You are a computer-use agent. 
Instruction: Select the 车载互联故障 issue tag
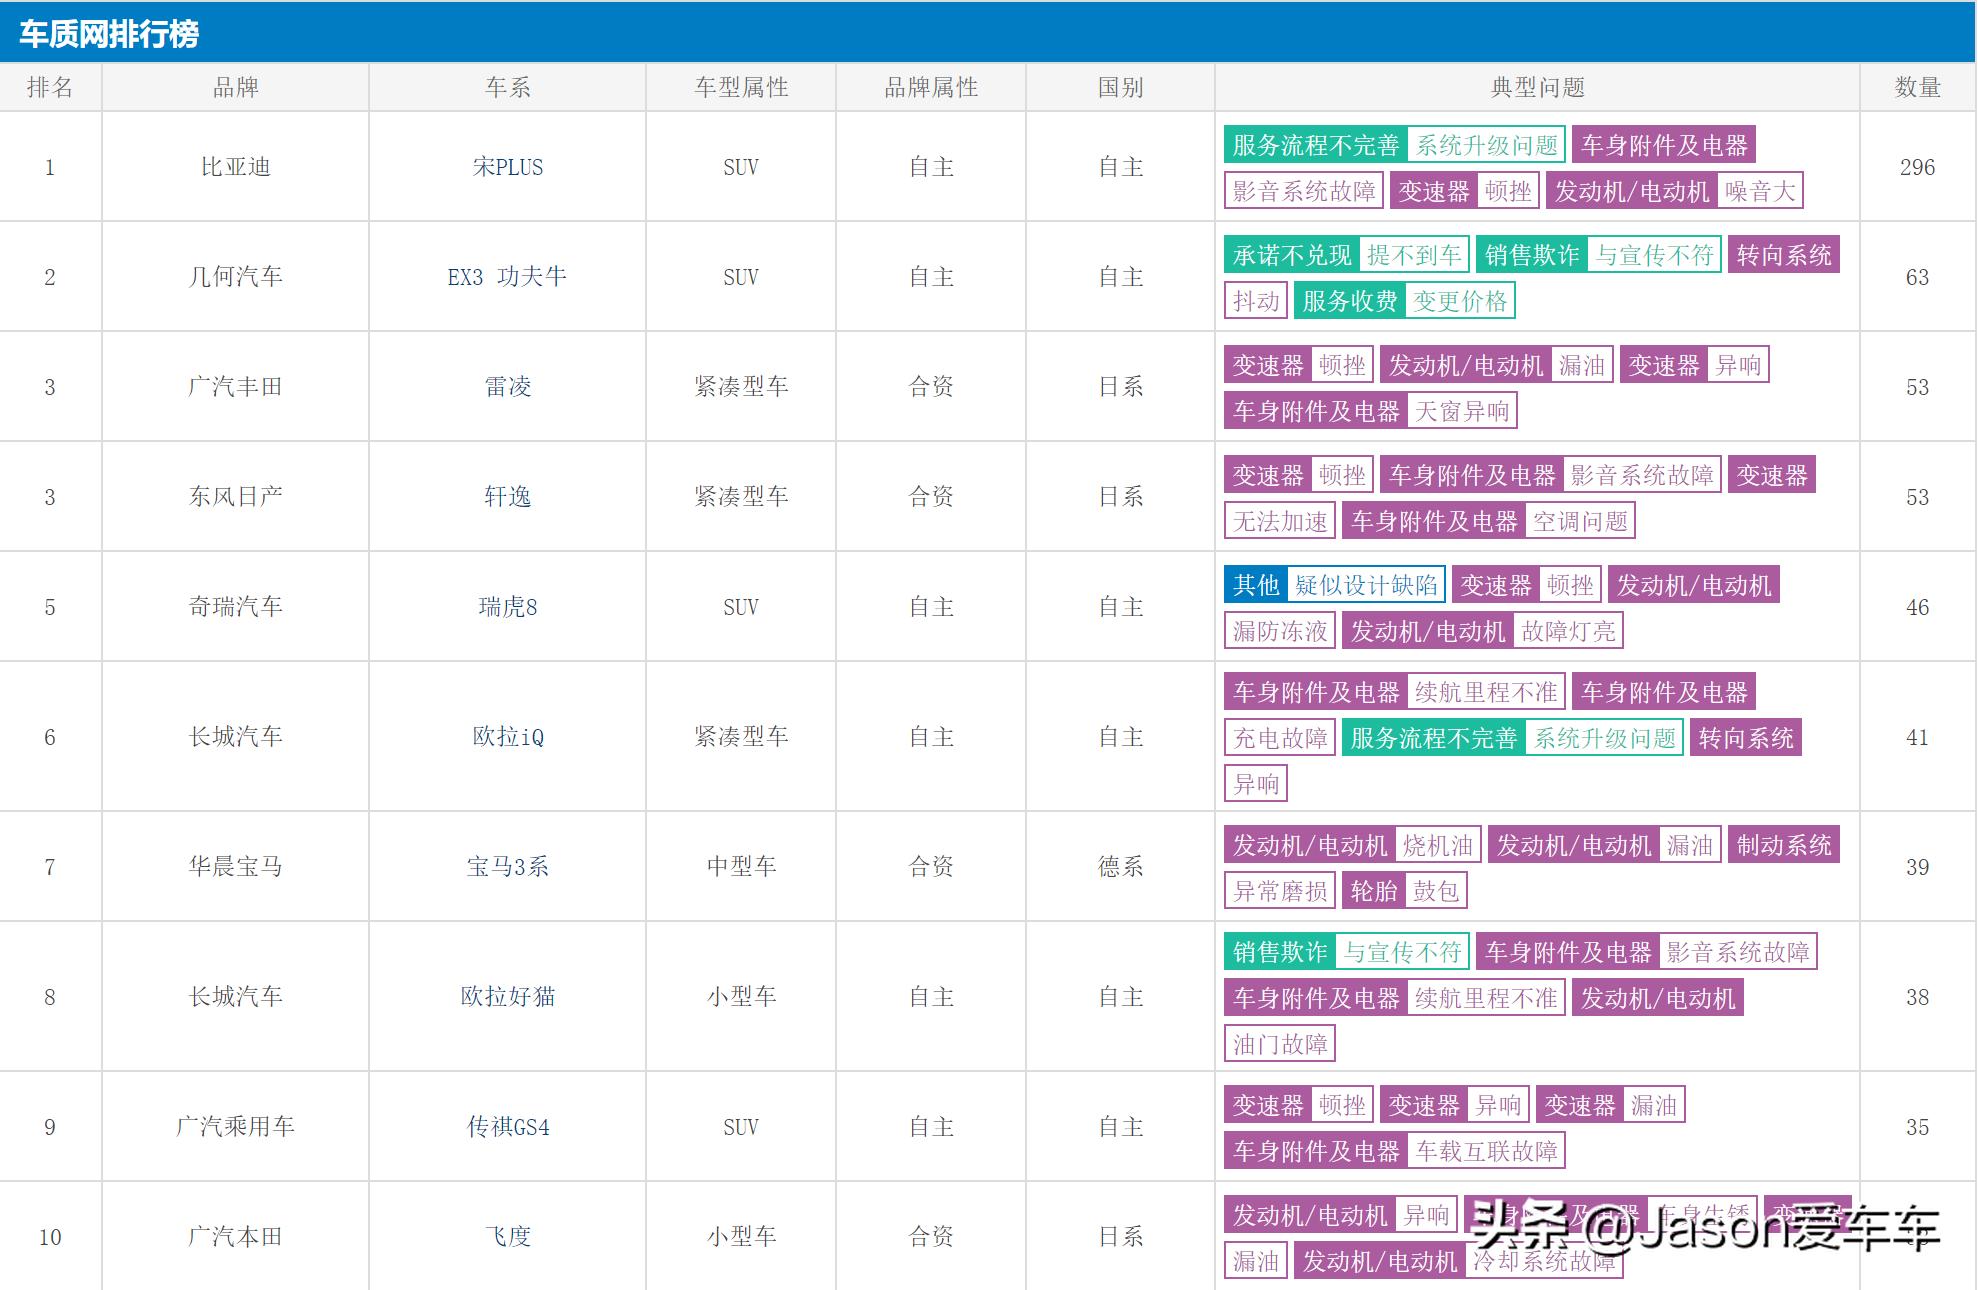(1486, 1152)
